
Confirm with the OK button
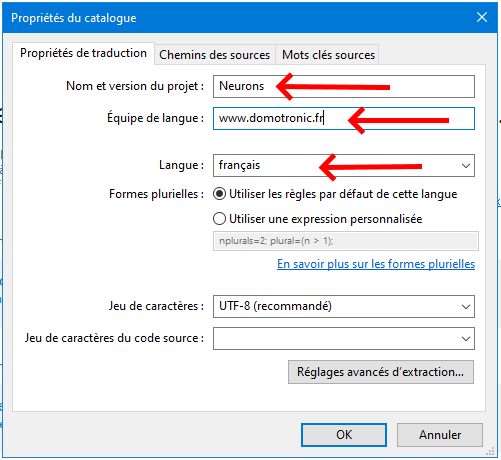[x=344, y=435]
